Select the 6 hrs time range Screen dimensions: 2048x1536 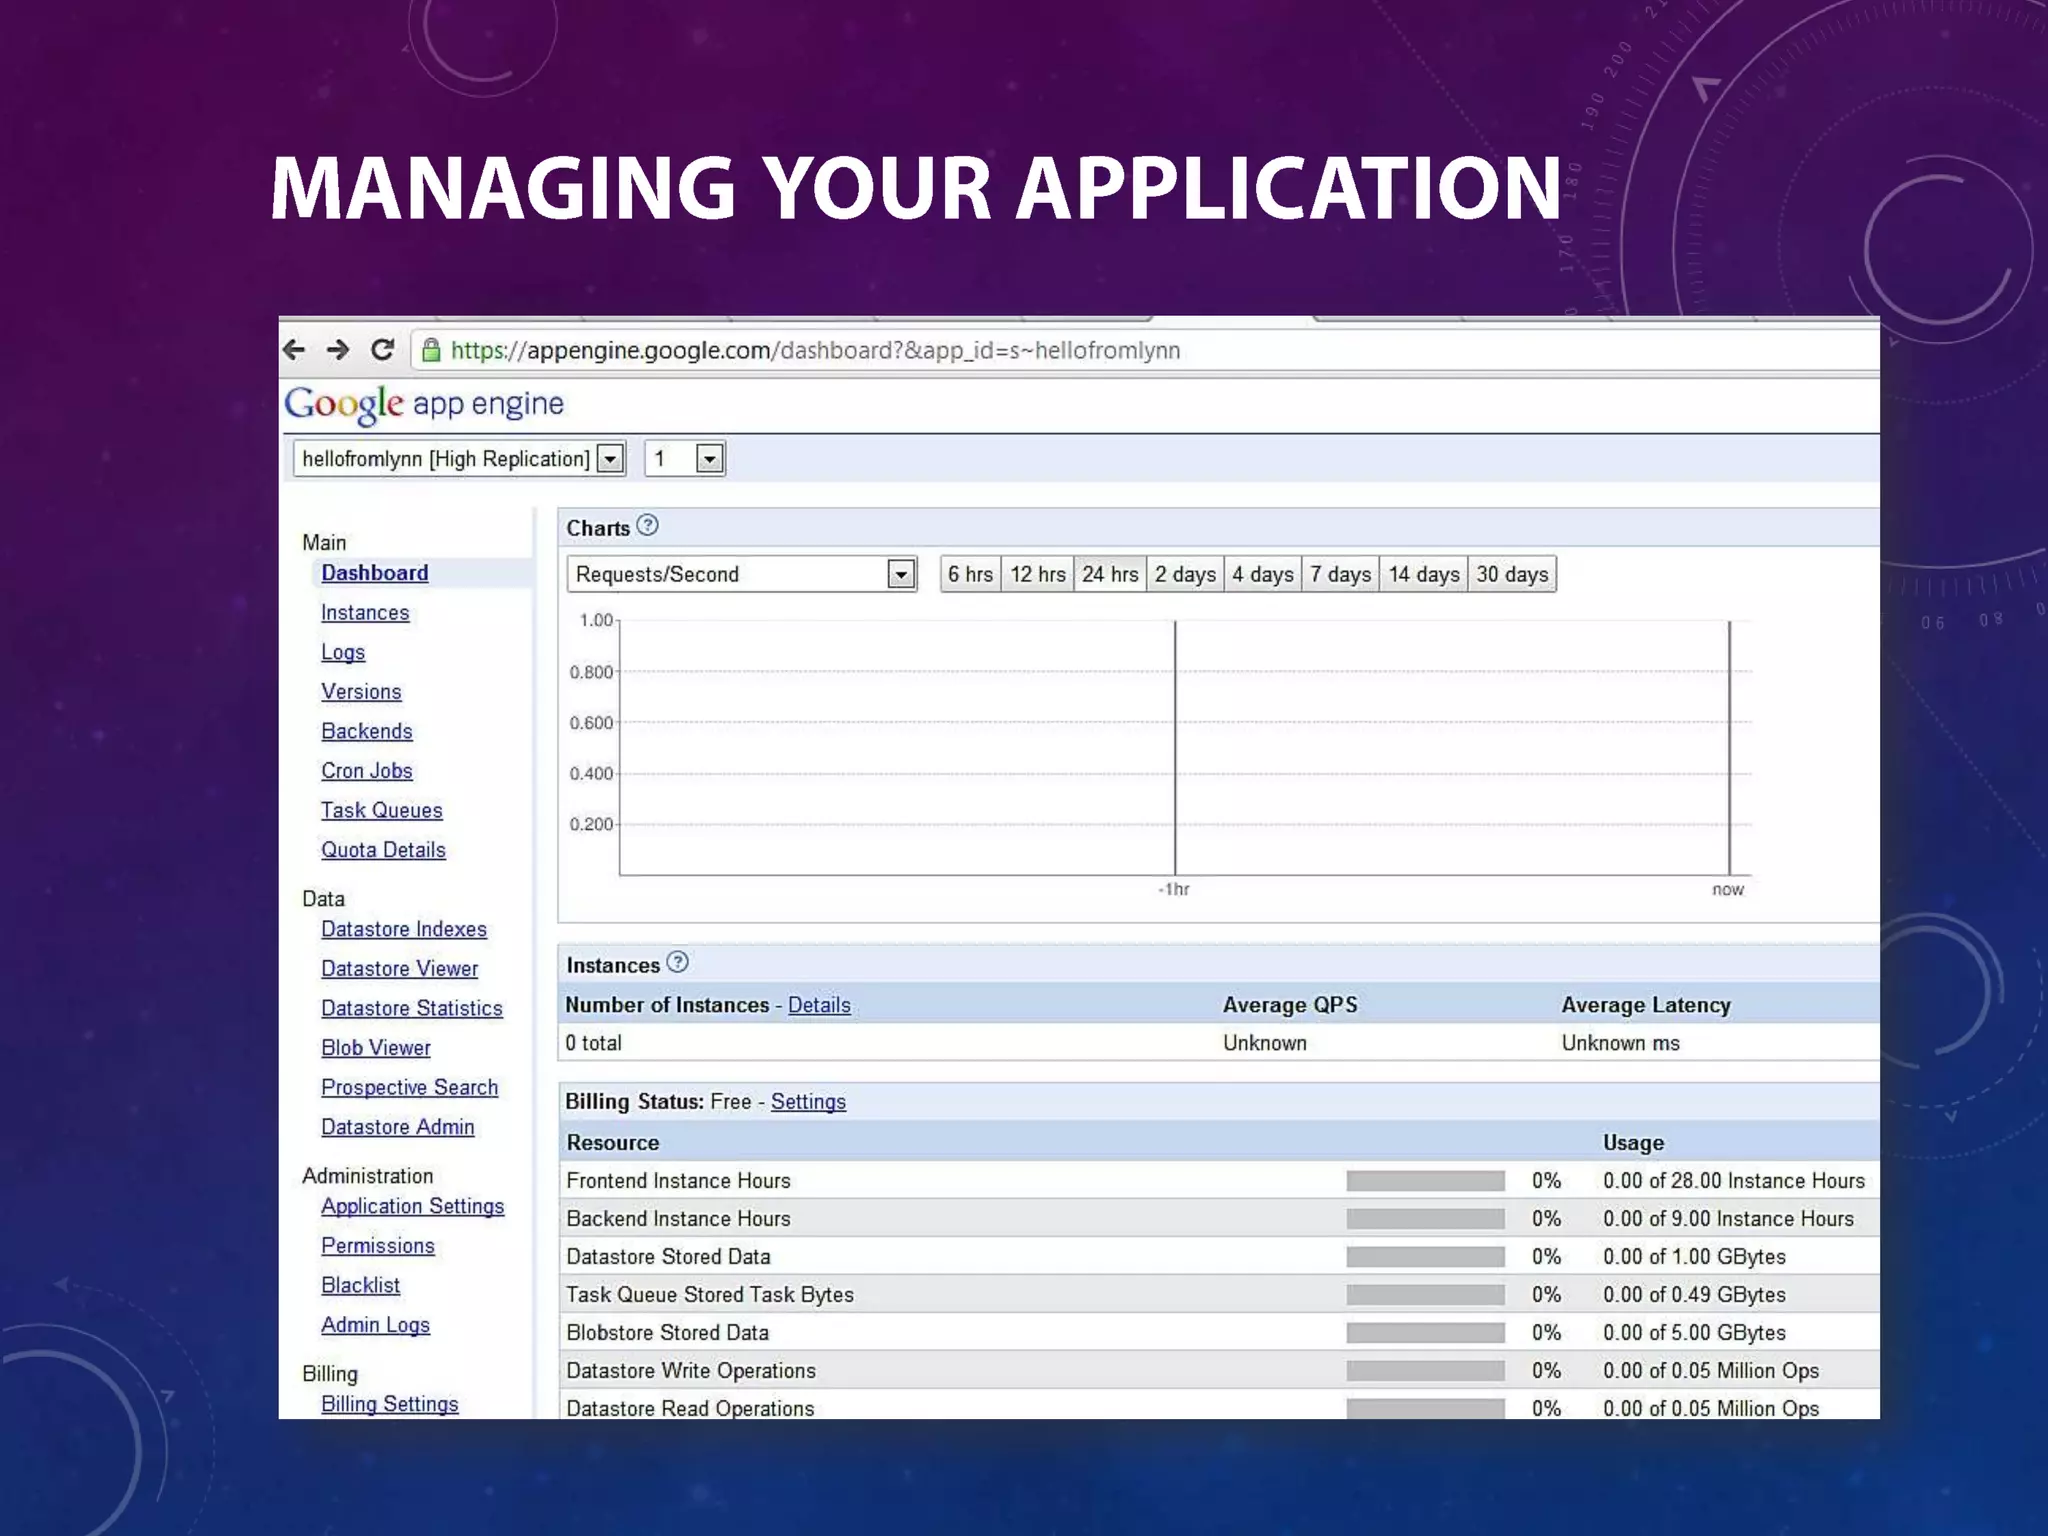[x=970, y=574]
